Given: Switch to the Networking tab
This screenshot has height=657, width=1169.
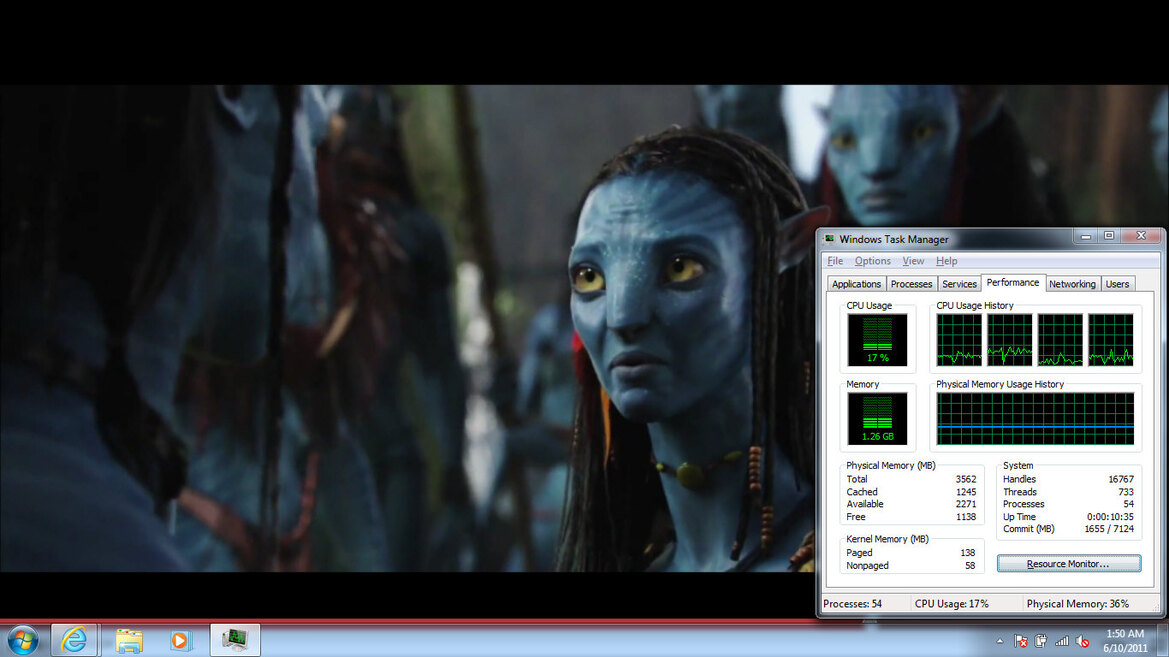Looking at the screenshot, I should pyautogui.click(x=1072, y=284).
